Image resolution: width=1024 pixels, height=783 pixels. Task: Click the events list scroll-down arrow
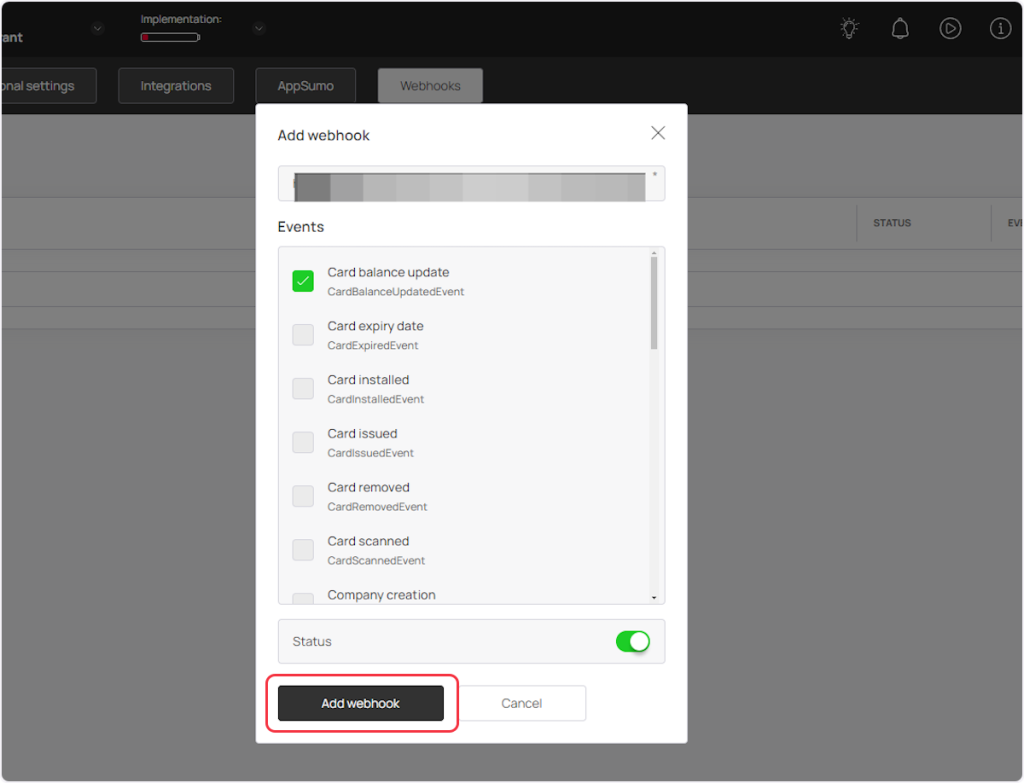click(654, 597)
